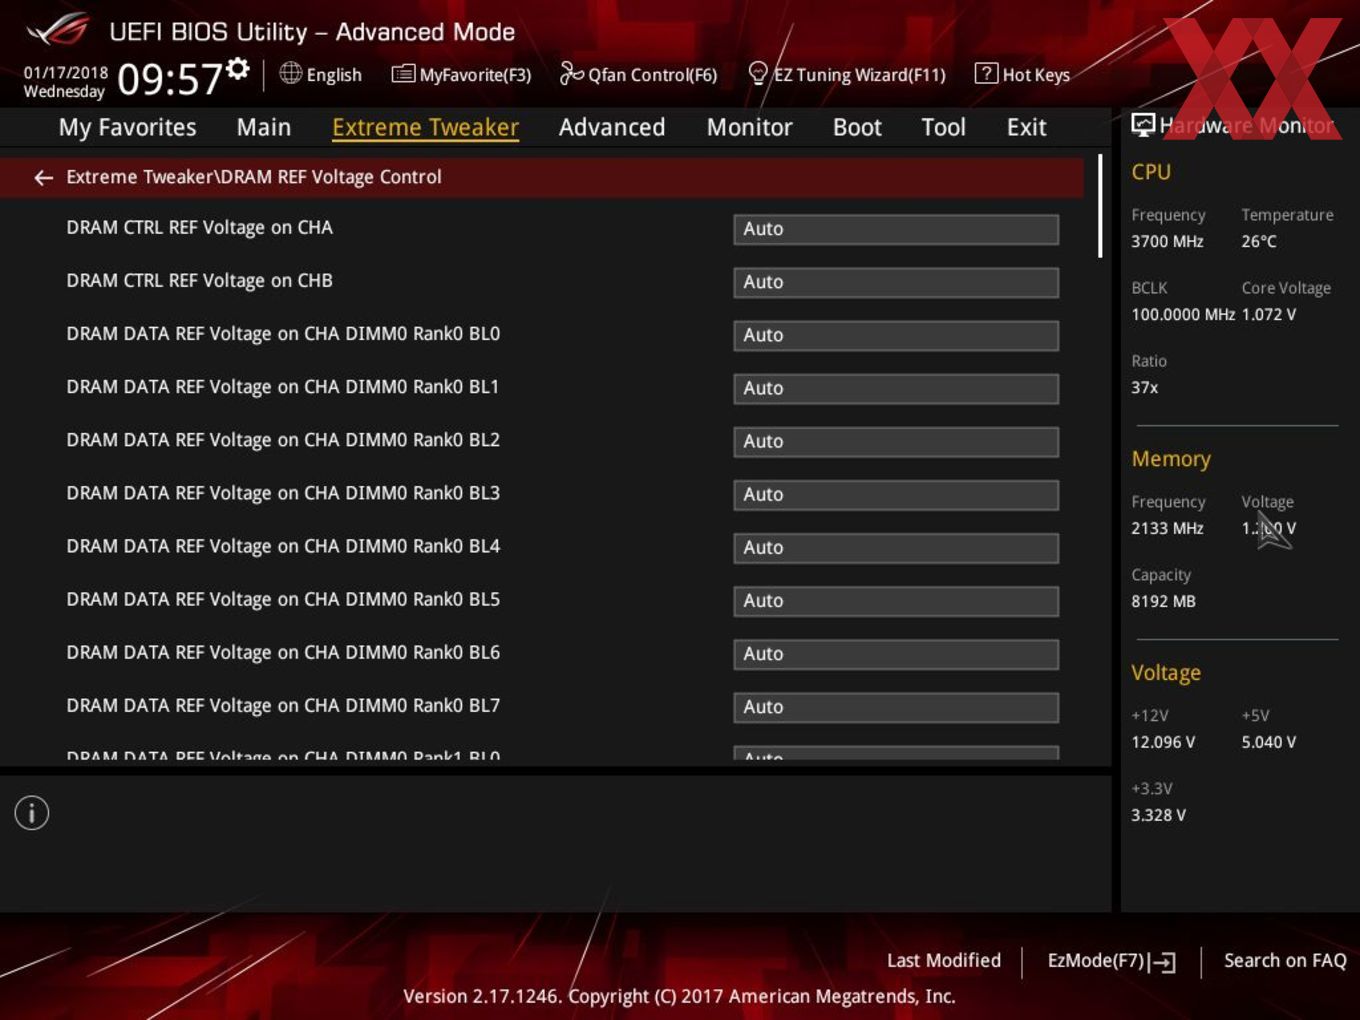Viewport: 1360px width, 1020px height.
Task: Launch EZ Tuning Wizard(F11)
Action: [x=846, y=75]
